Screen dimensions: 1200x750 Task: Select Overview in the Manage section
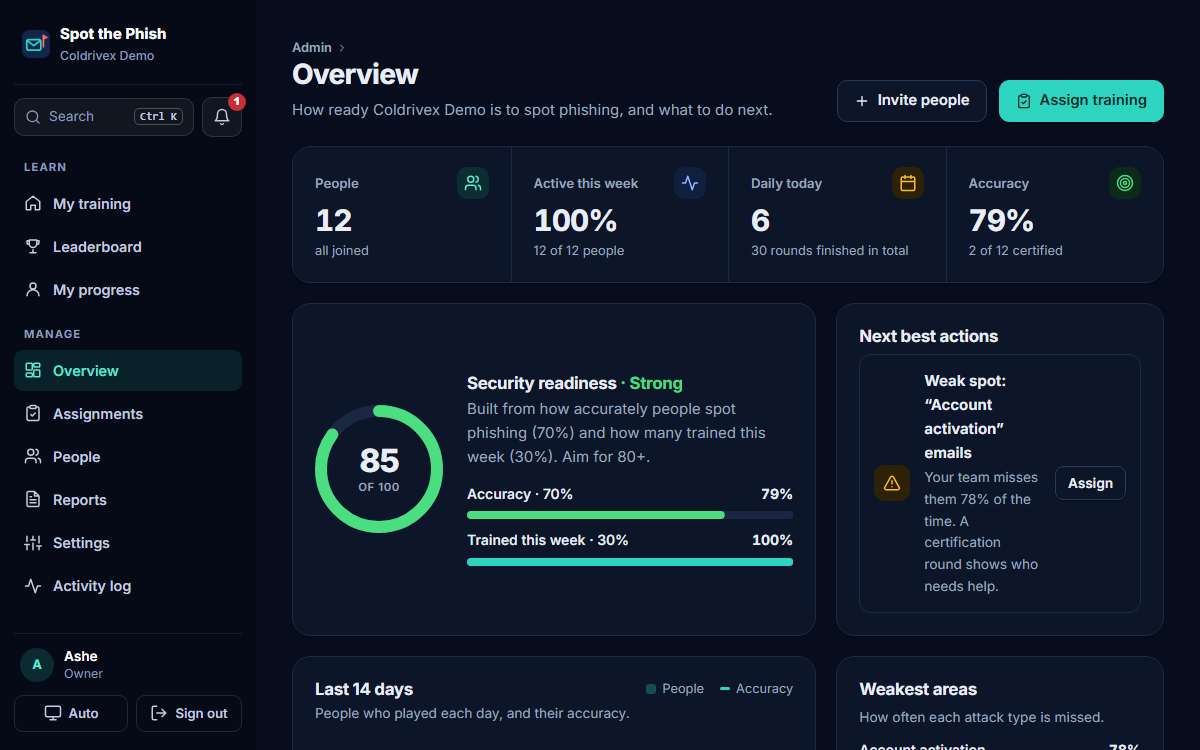[x=128, y=371]
